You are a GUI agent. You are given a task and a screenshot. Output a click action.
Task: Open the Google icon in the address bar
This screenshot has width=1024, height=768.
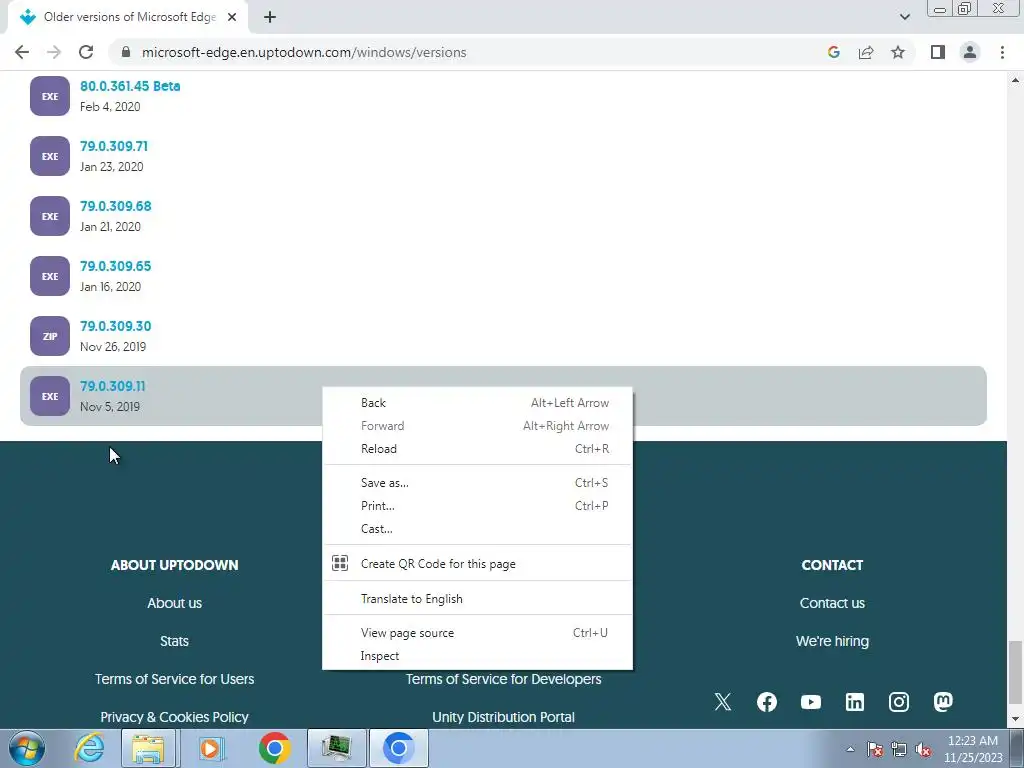point(833,52)
